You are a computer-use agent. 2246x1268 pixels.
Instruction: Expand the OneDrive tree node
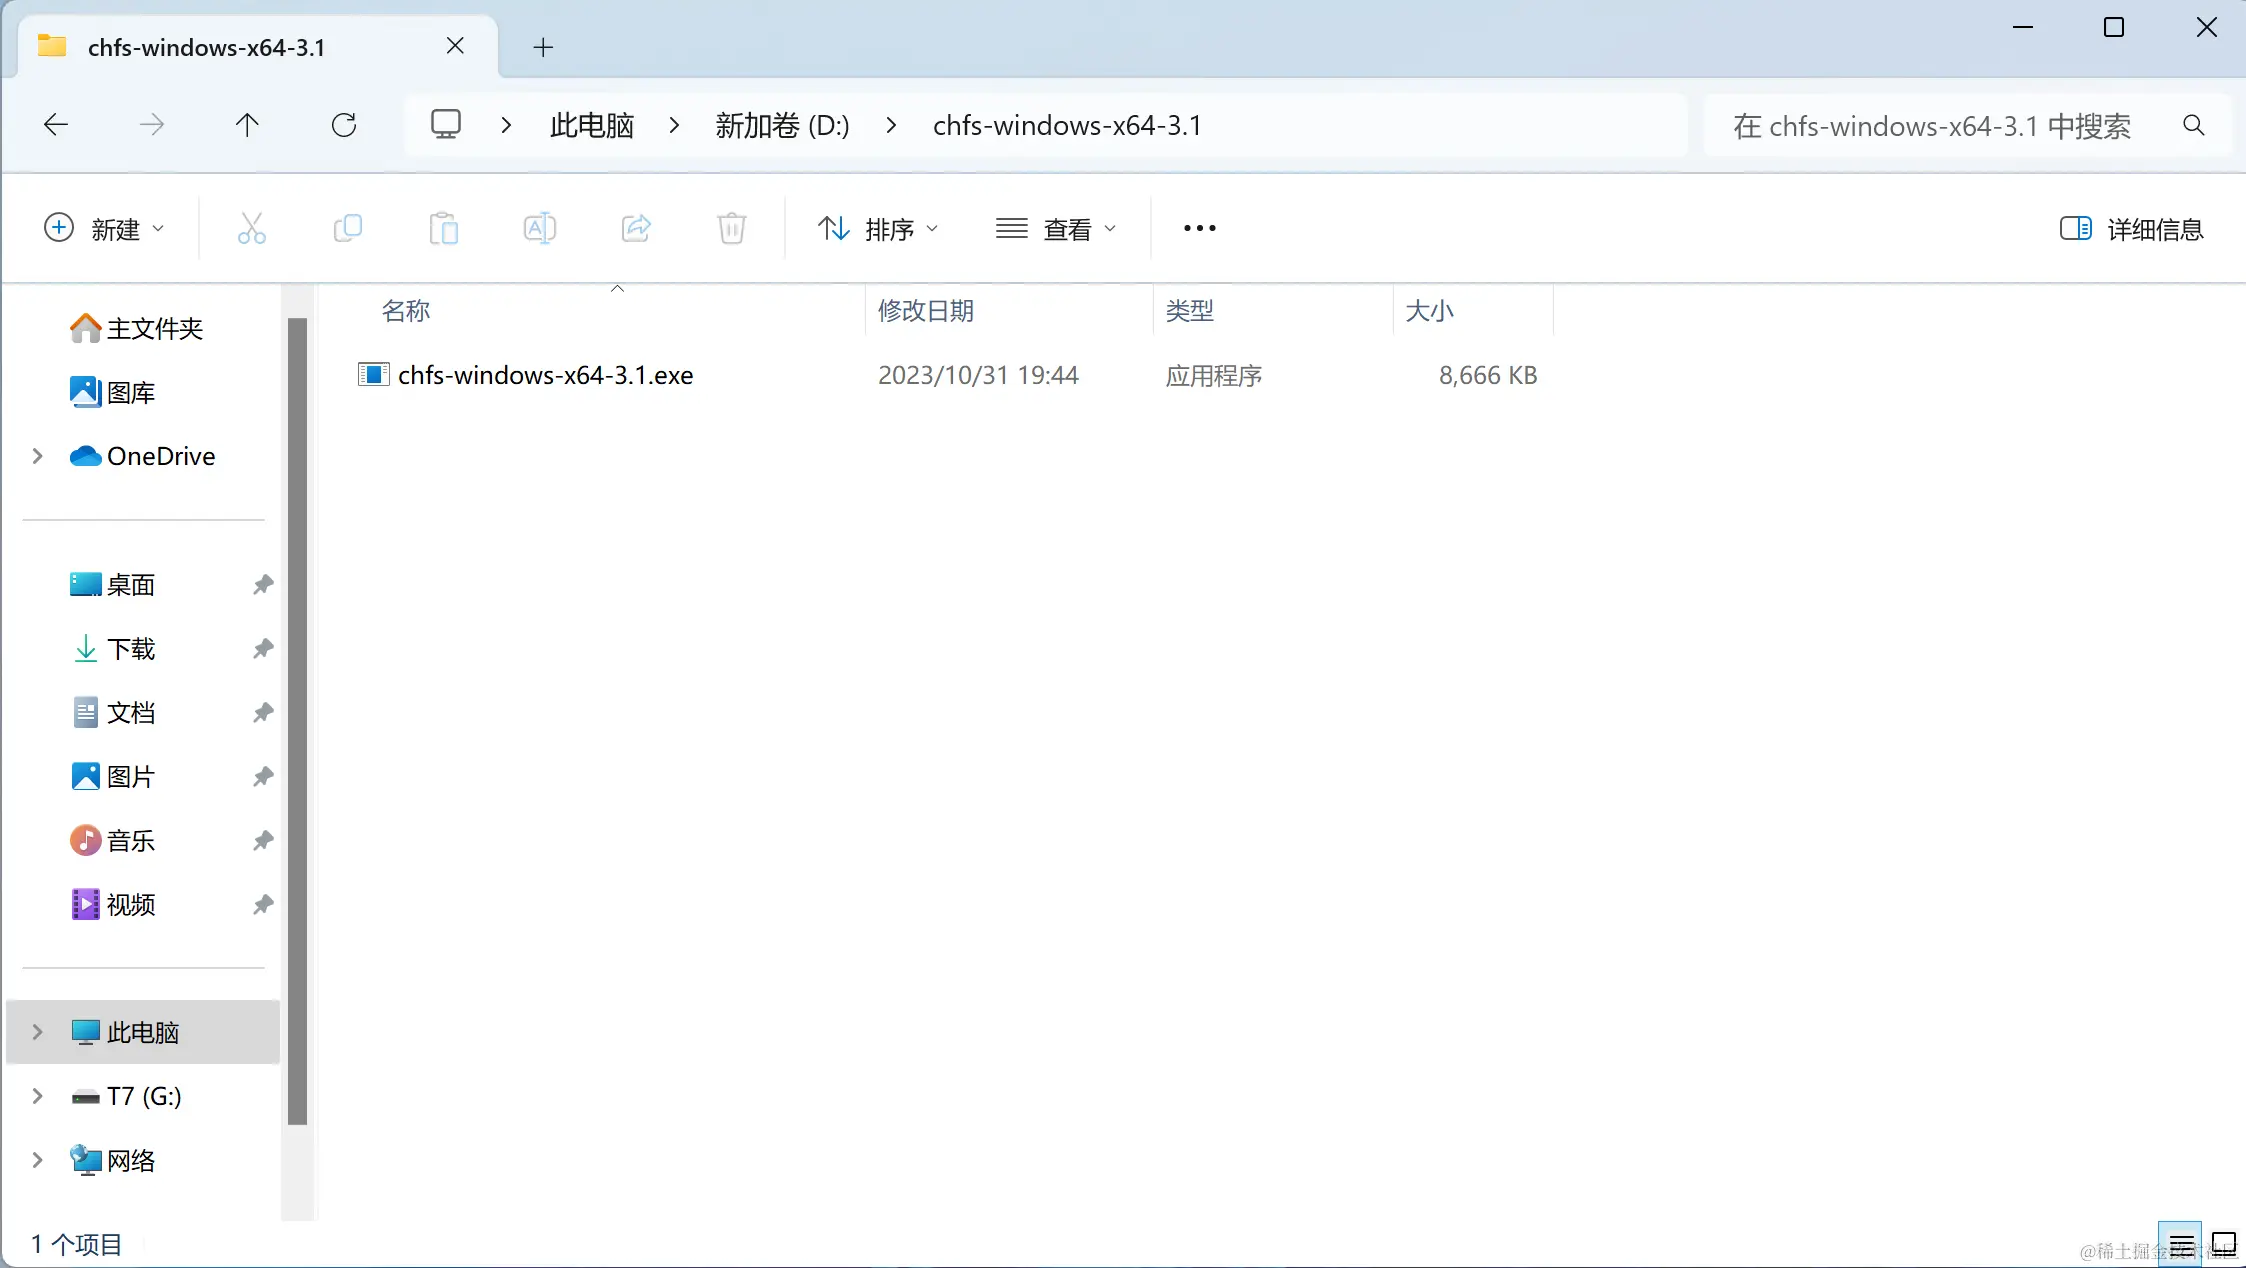pos(38,456)
